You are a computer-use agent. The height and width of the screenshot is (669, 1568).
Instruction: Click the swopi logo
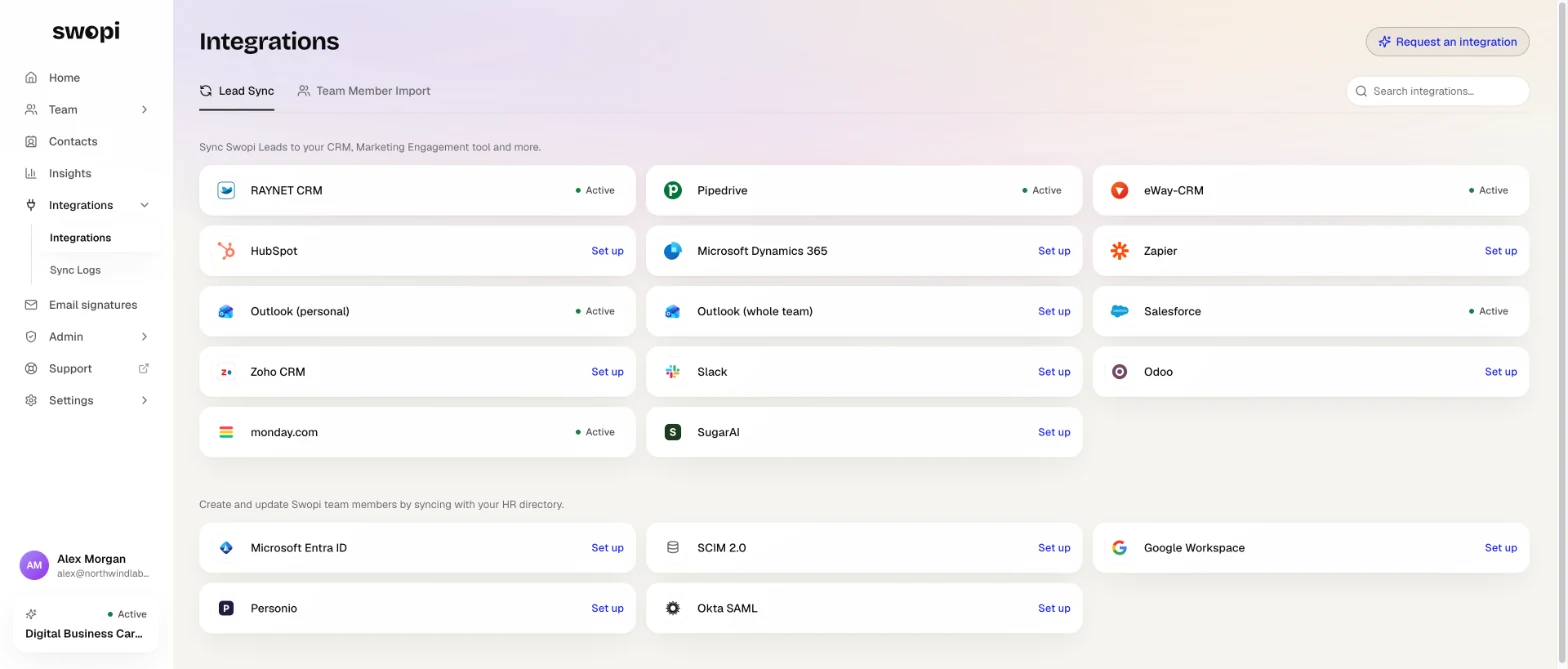click(86, 32)
